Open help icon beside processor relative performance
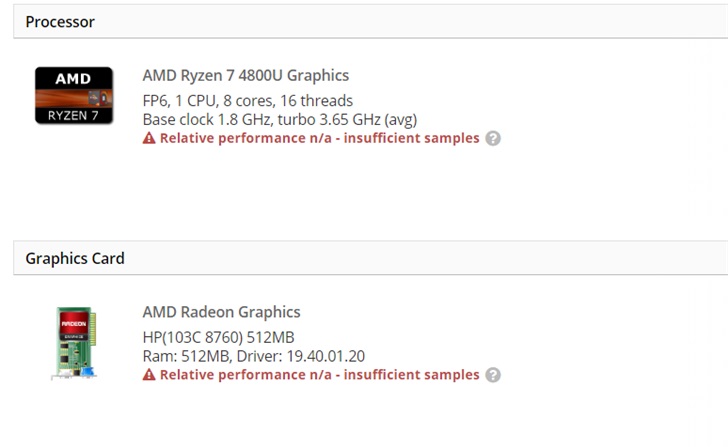 pos(493,139)
